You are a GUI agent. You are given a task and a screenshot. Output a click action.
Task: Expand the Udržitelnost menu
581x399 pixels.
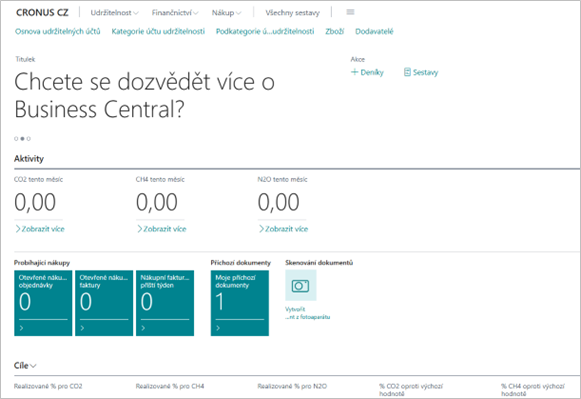tap(114, 13)
